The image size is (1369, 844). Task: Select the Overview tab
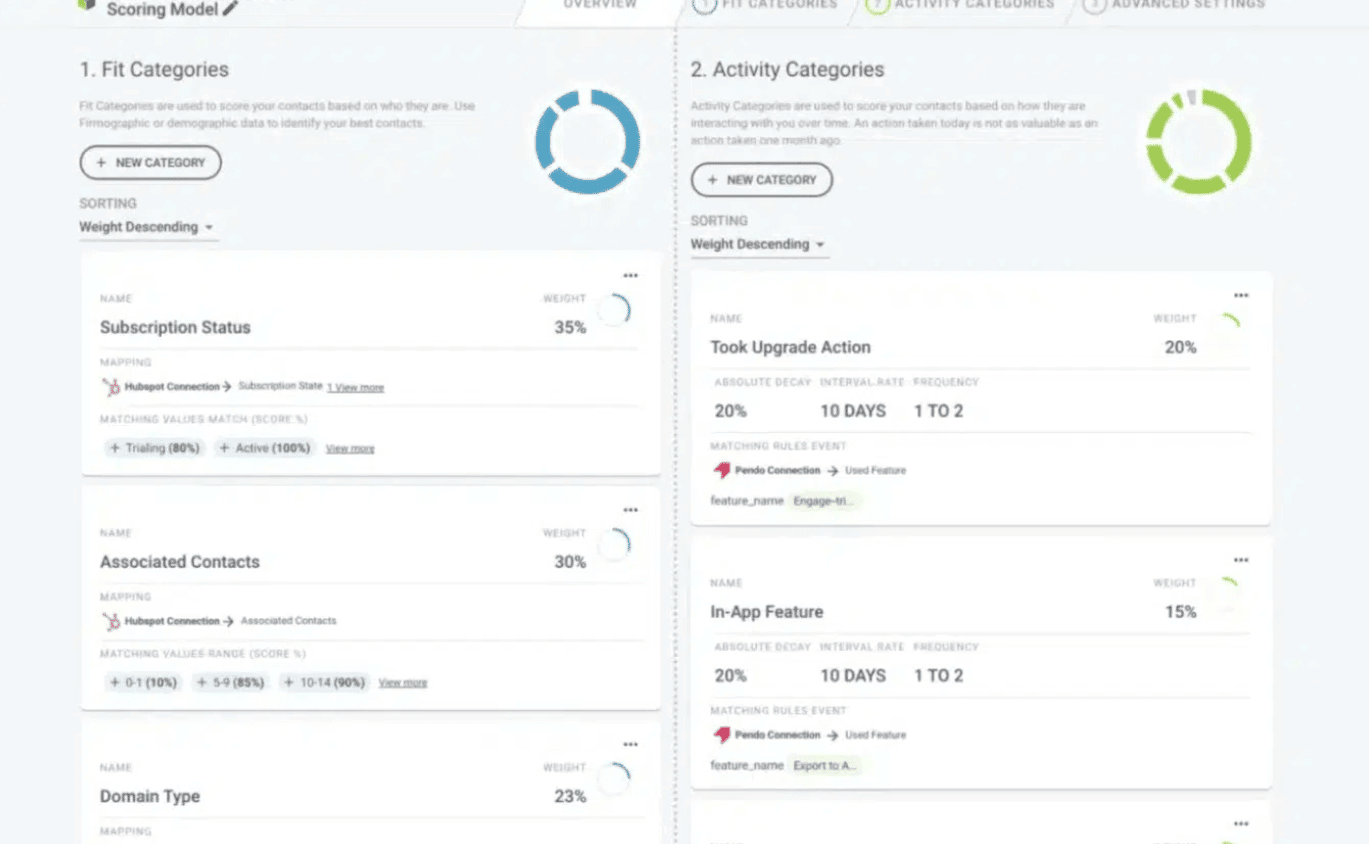coord(598,5)
